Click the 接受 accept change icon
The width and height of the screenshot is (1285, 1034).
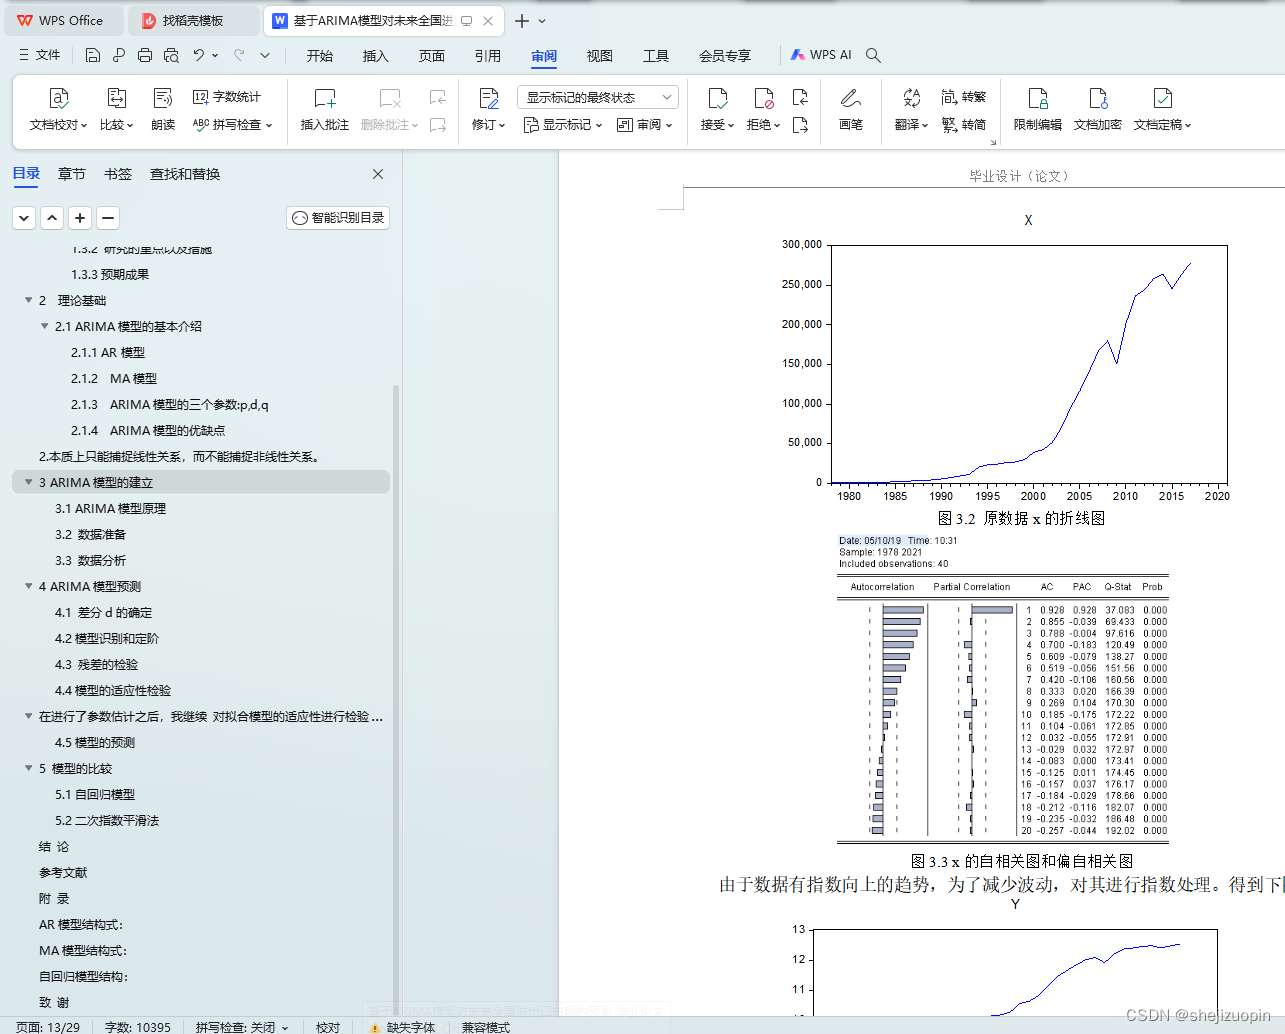(x=717, y=98)
